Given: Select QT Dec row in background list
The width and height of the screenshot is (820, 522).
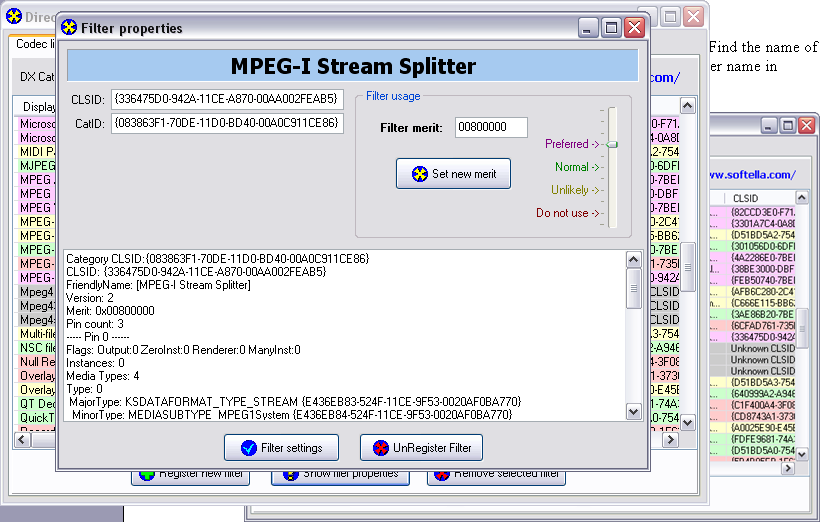Looking at the screenshot, I should pyautogui.click(x=37, y=404).
